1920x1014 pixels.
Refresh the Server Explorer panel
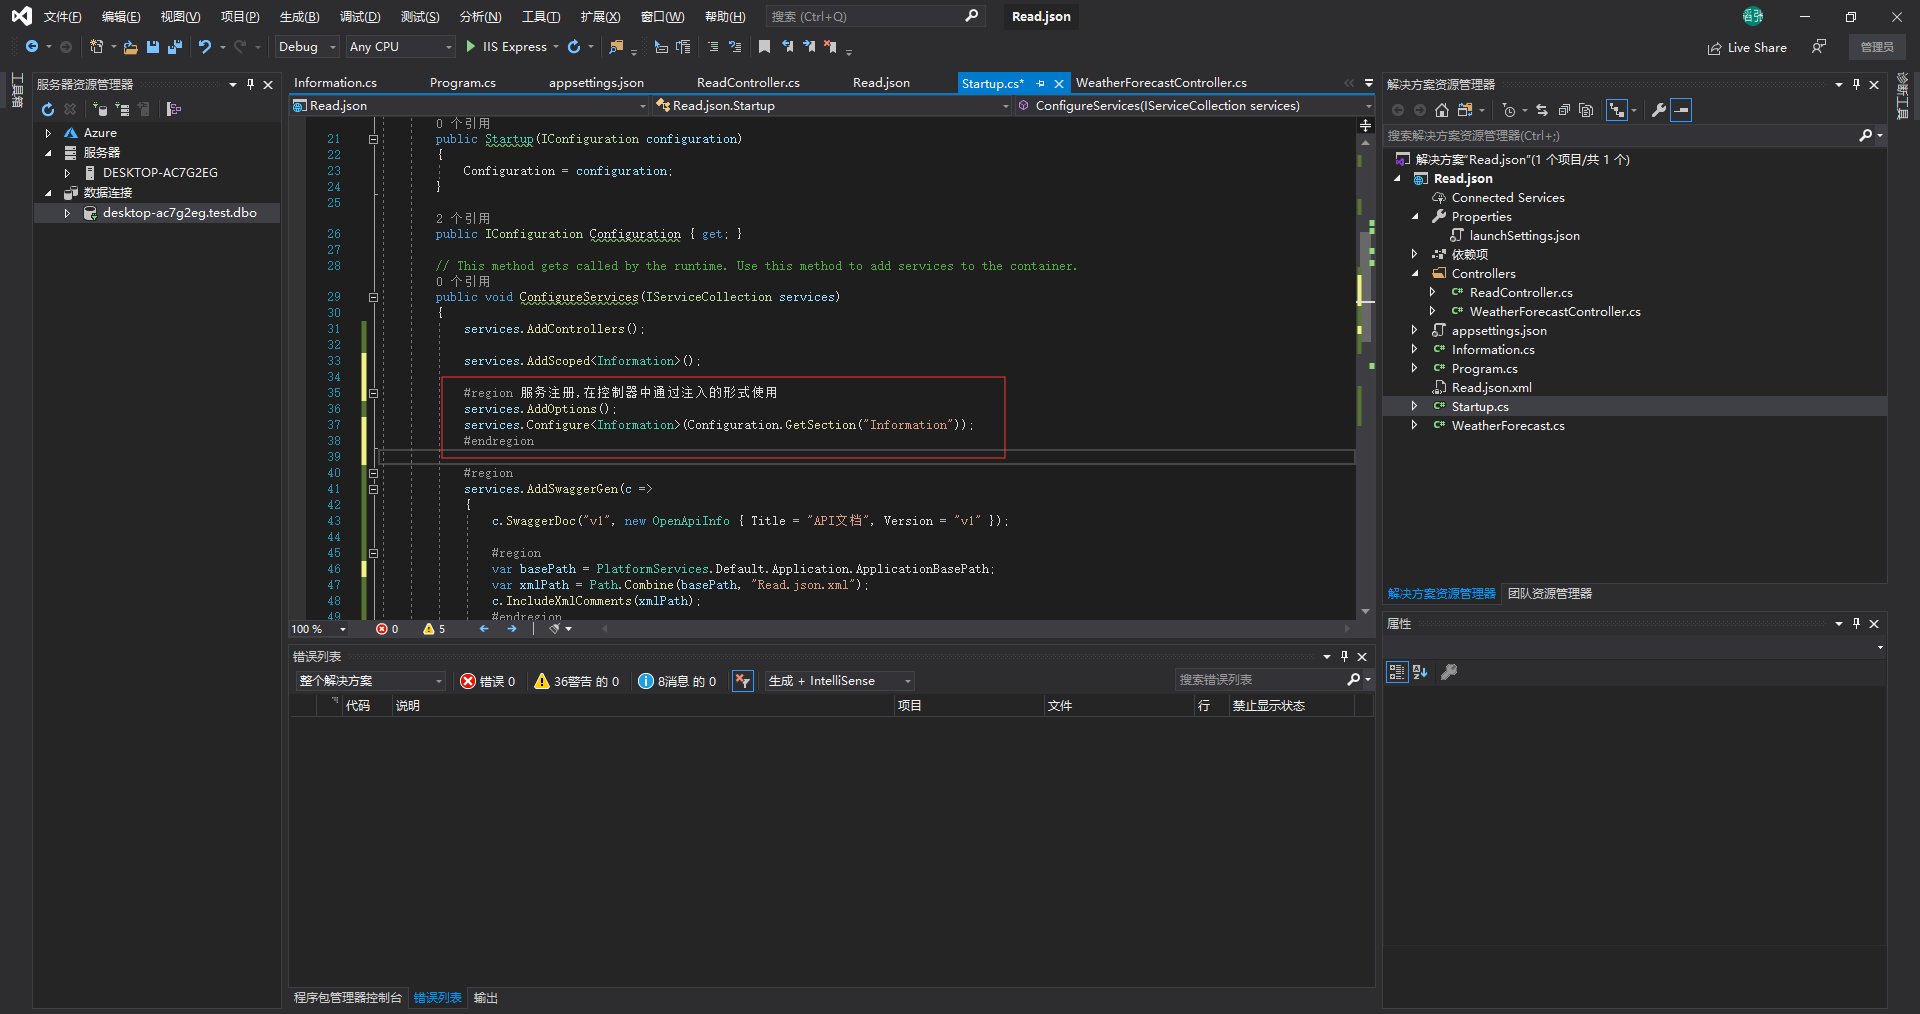tap(48, 109)
